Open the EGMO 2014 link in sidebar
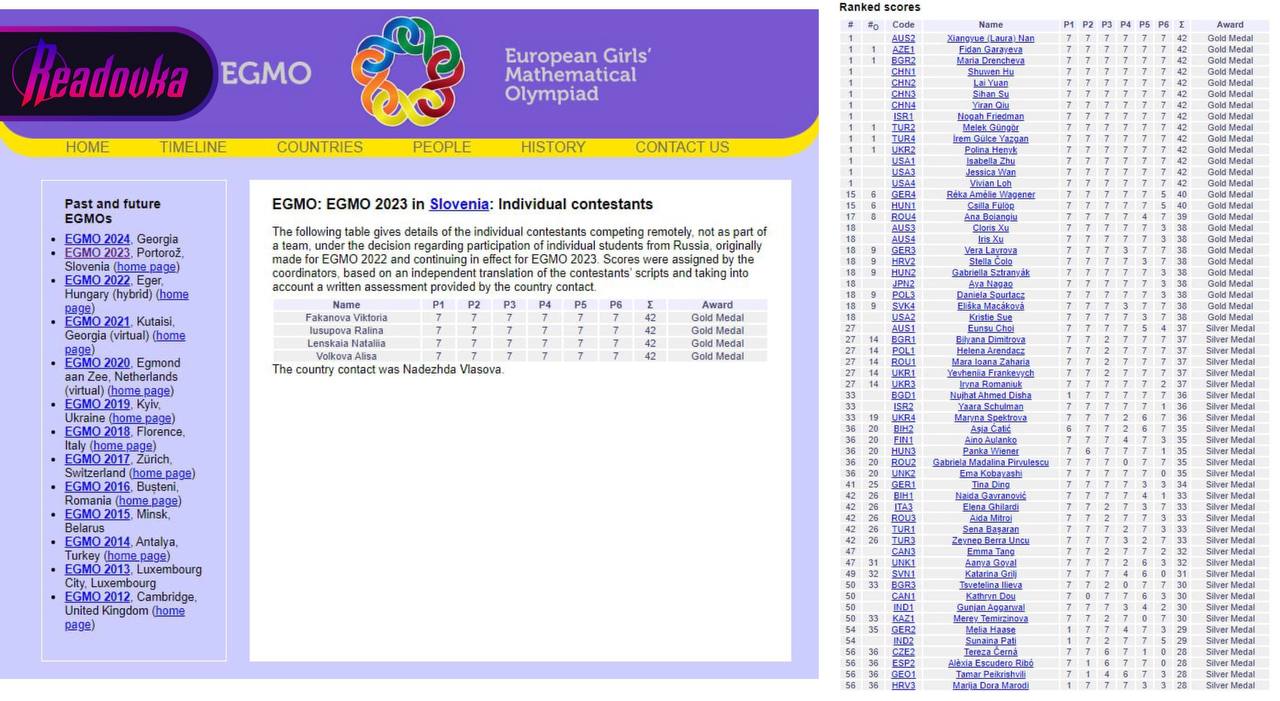1280x701 pixels. pyautogui.click(x=97, y=542)
